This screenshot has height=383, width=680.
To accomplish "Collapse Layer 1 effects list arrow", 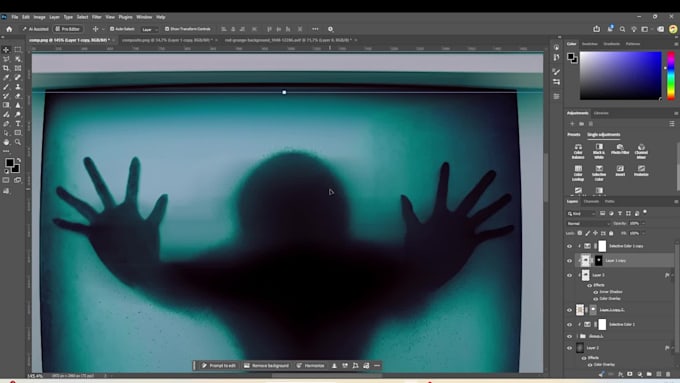I will point(673,275).
